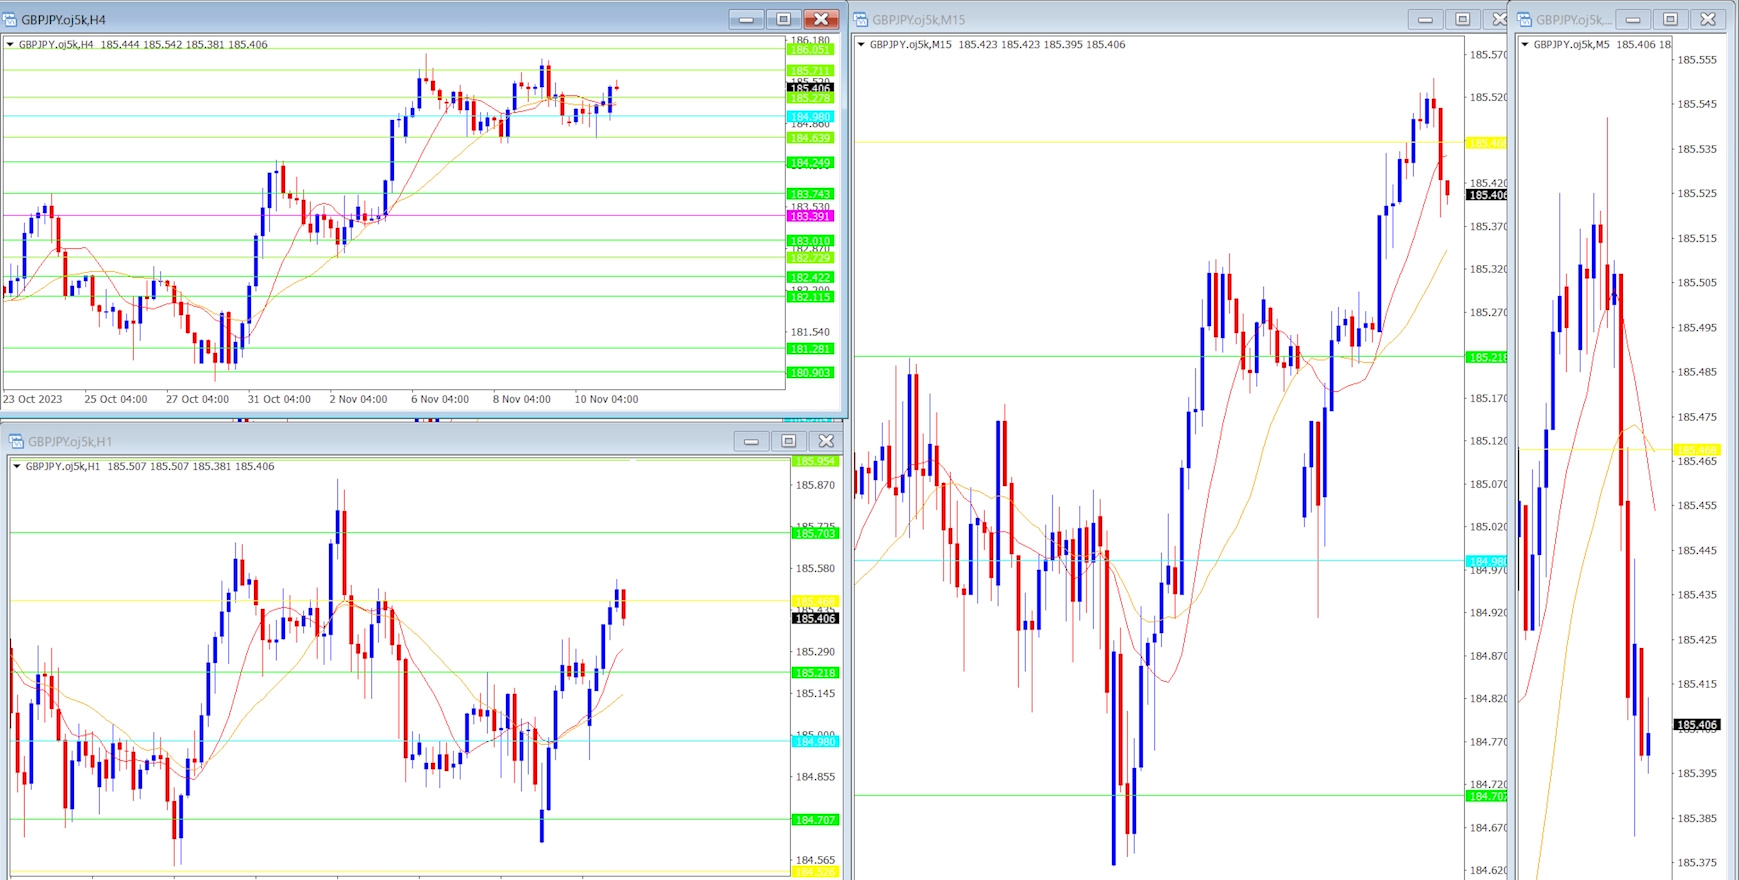Maximize the GBPJPY M15 chart window
1739x880 pixels.
tap(1462, 19)
